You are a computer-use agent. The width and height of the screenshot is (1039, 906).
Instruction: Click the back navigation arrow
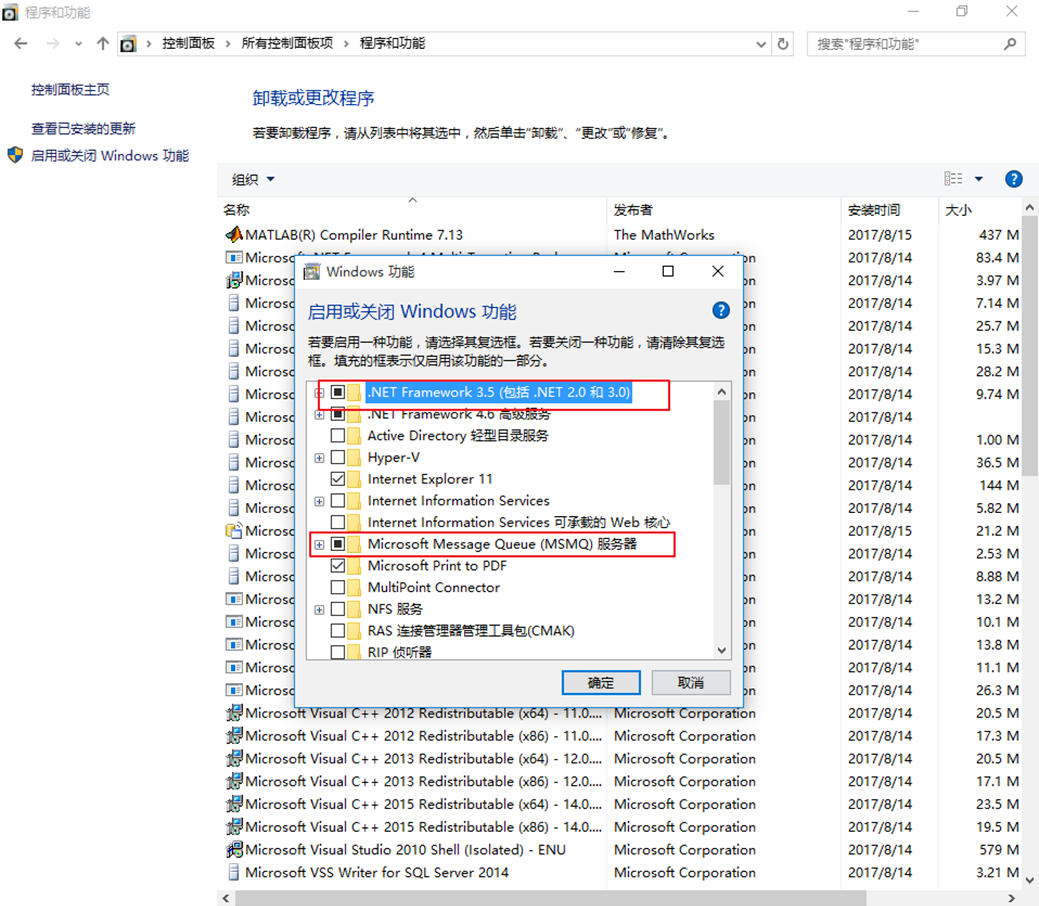21,43
